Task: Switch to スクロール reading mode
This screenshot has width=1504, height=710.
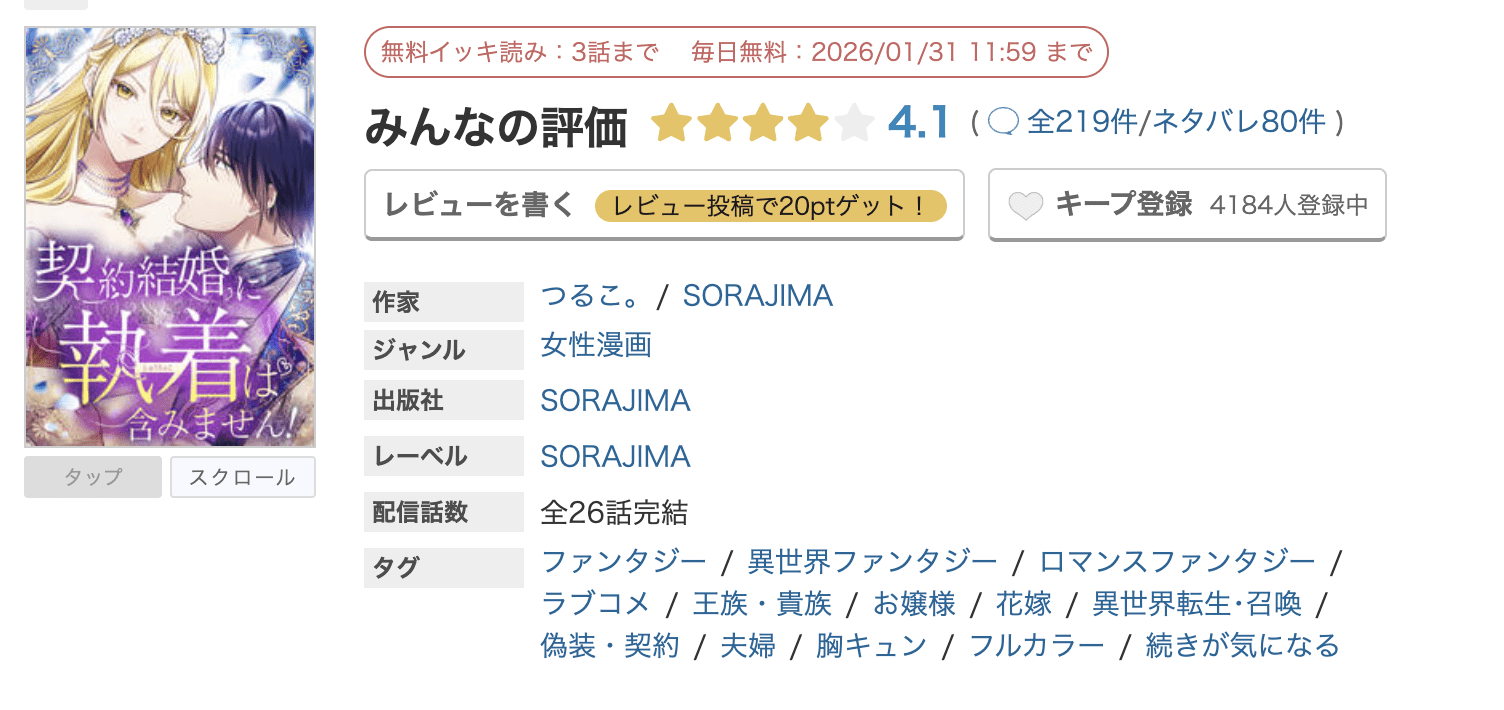Action: pyautogui.click(x=243, y=477)
